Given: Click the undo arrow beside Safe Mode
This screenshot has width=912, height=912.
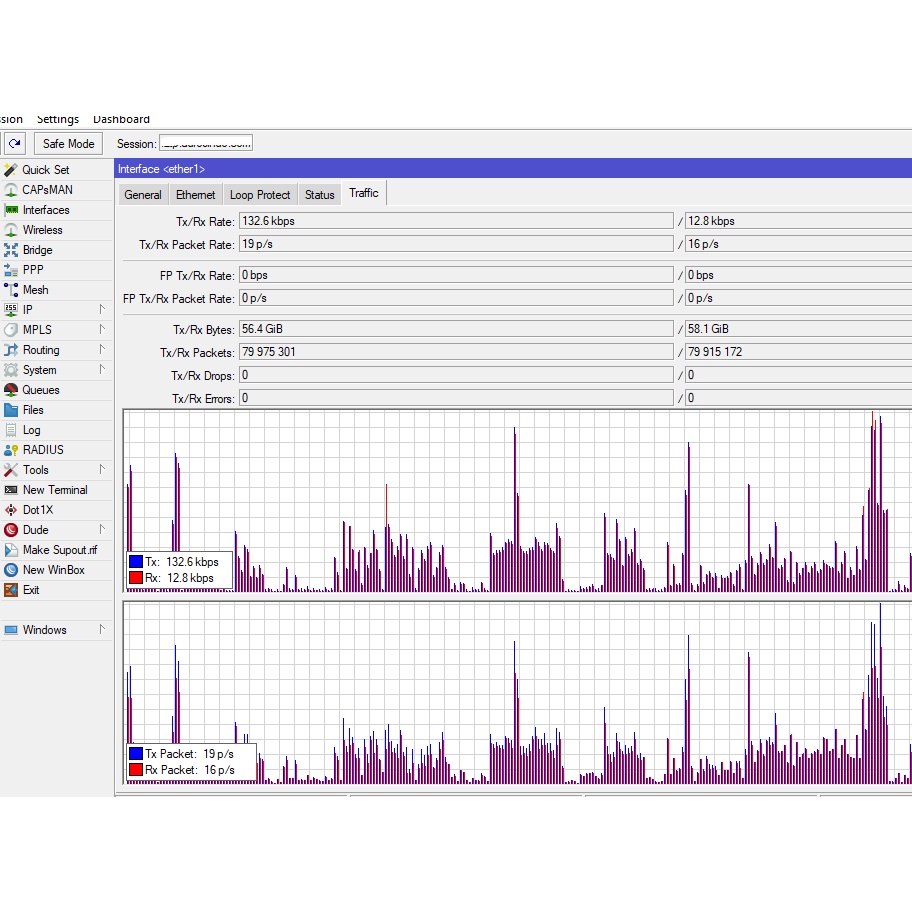Looking at the screenshot, I should (15, 142).
